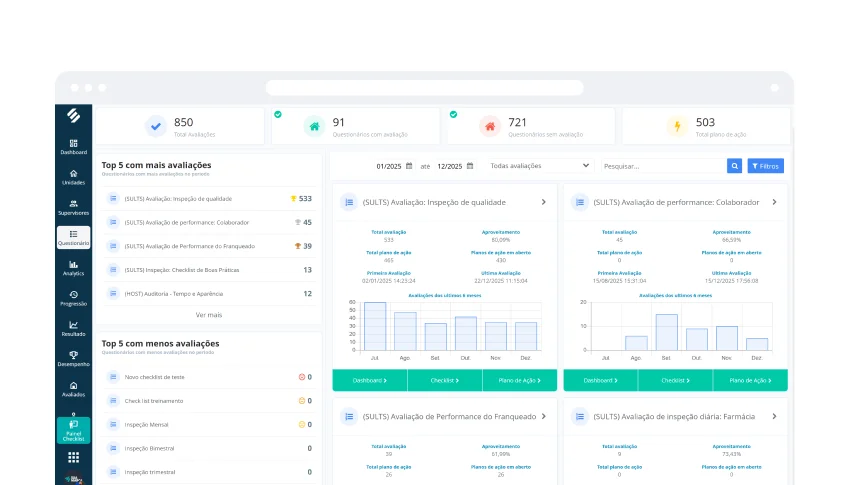Open Plano de Ação tab on Colaborador card
The height and width of the screenshot is (485, 850).
click(750, 380)
